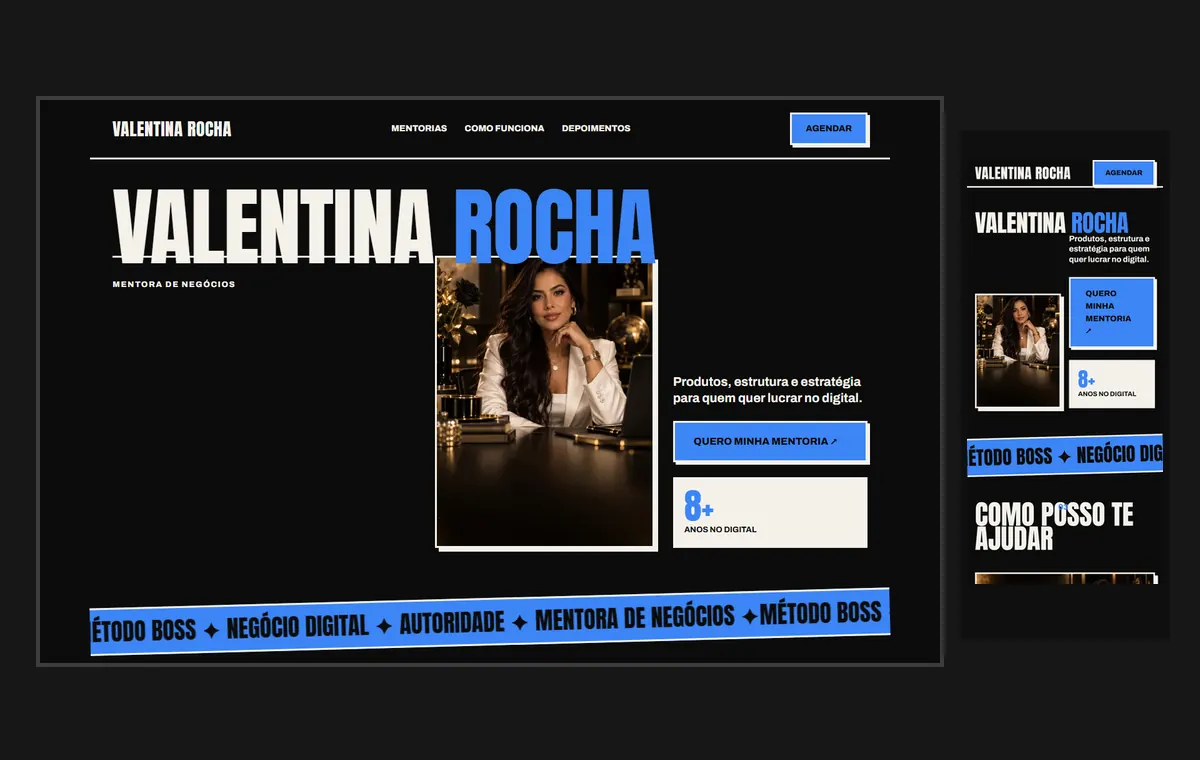Click the large blue ROCHA heading on desktop

[x=554, y=227]
